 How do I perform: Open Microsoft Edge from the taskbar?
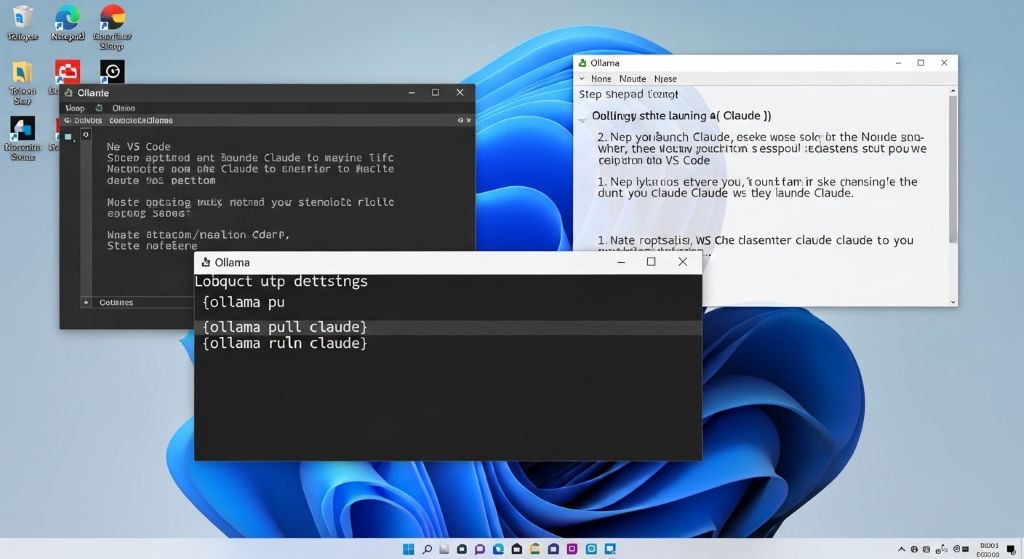pyautogui.click(x=498, y=549)
